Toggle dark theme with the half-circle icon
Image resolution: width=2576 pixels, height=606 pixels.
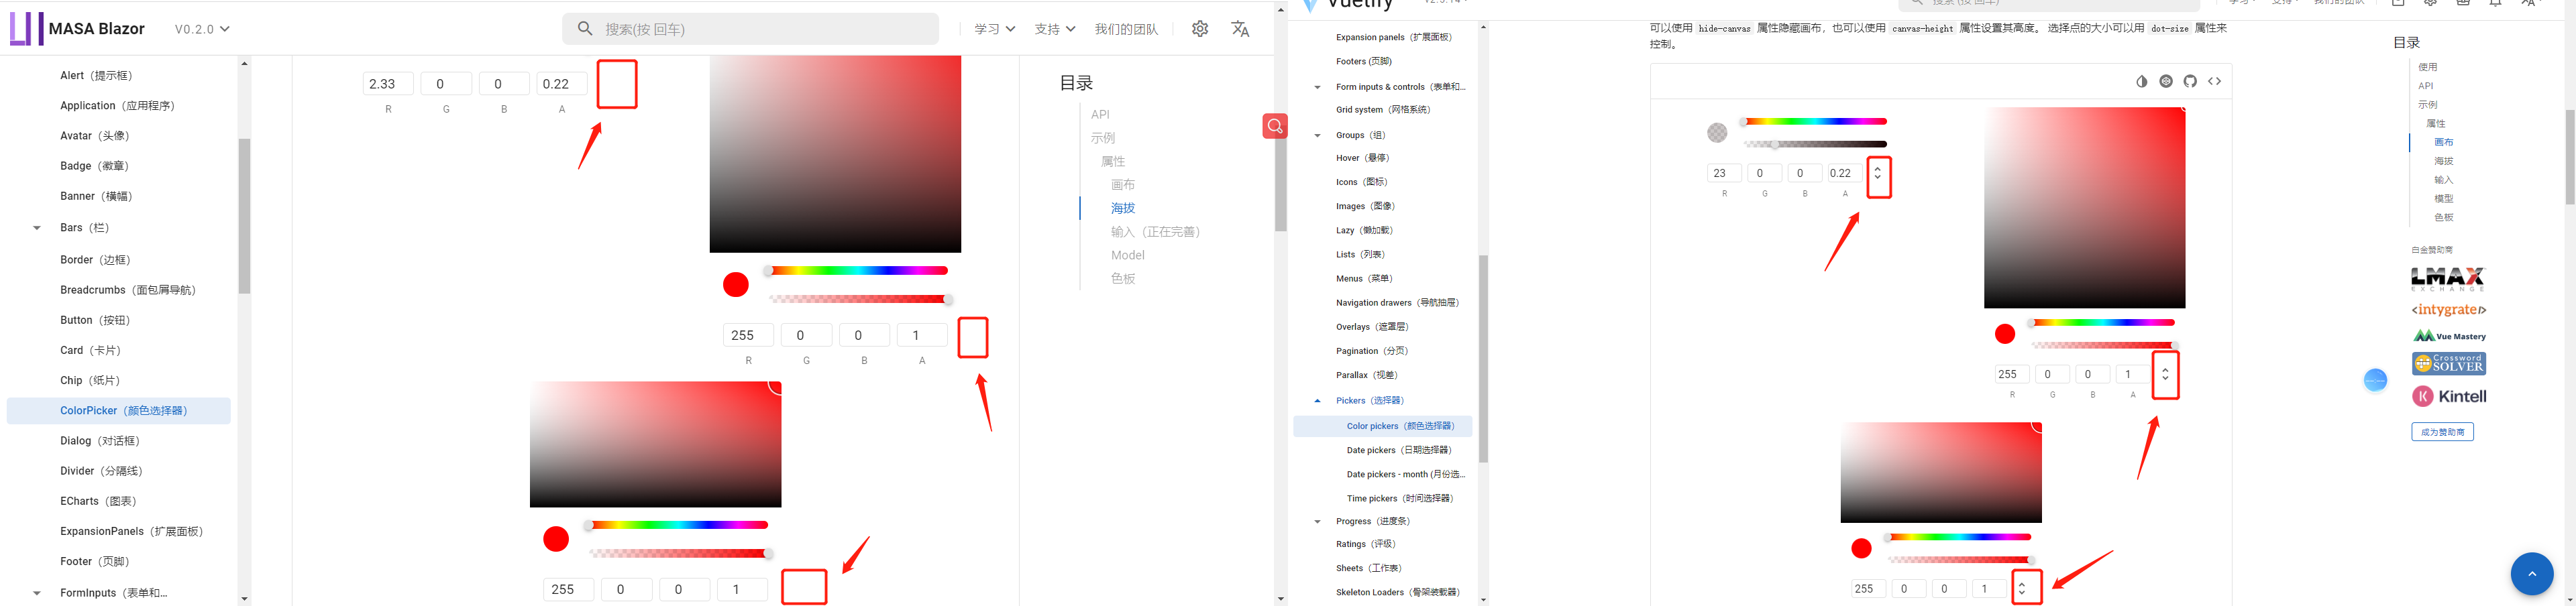[x=2141, y=81]
